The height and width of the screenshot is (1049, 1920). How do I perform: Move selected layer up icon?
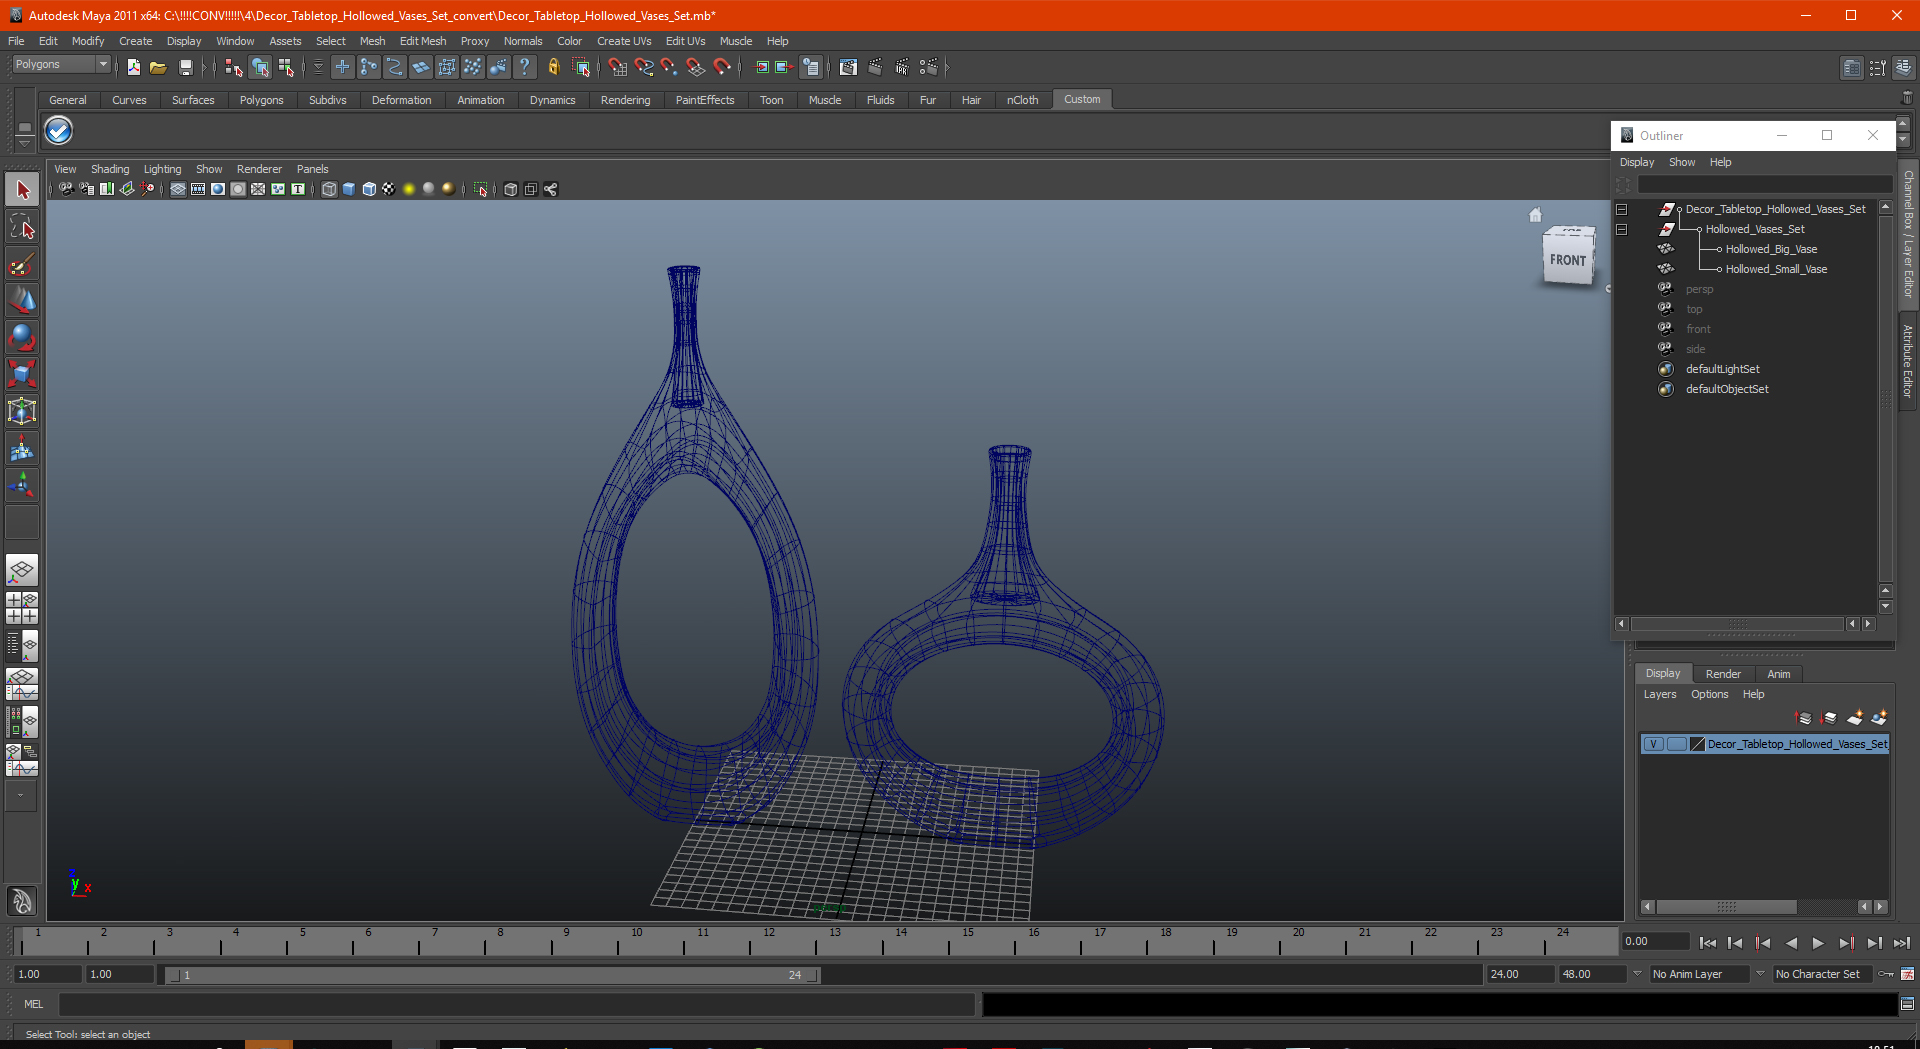[x=1804, y=718]
